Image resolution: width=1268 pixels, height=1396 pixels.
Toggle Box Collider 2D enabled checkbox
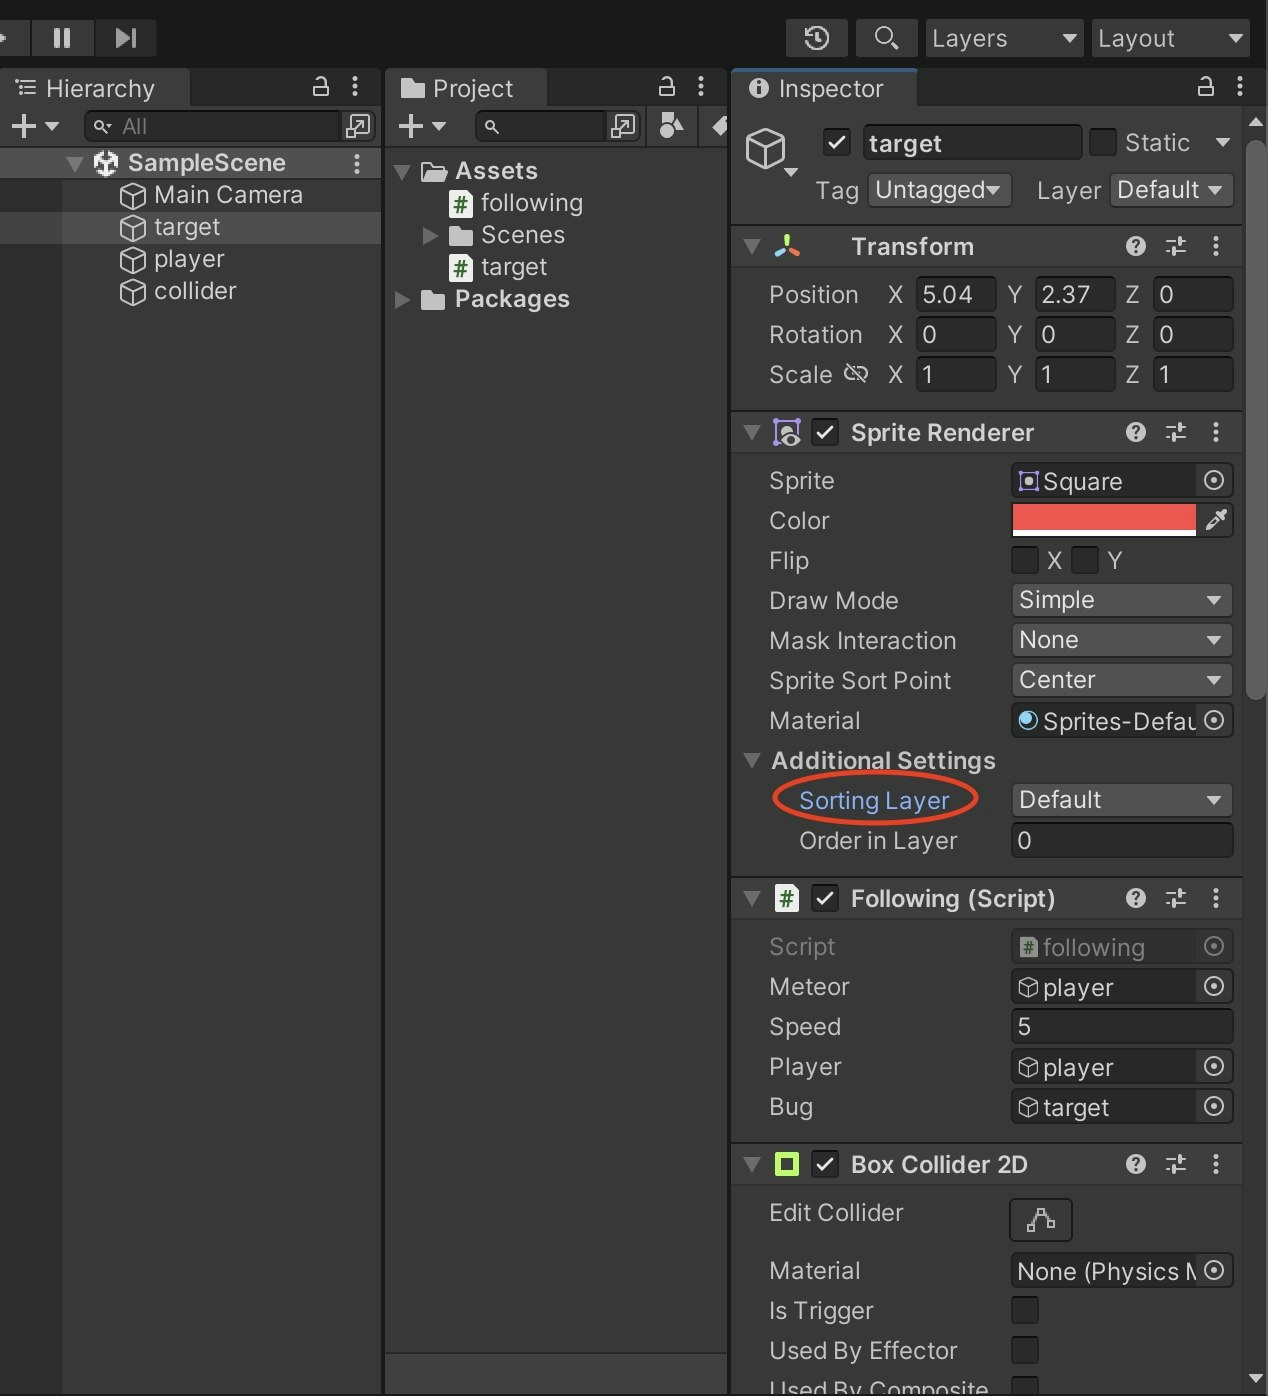click(x=825, y=1164)
